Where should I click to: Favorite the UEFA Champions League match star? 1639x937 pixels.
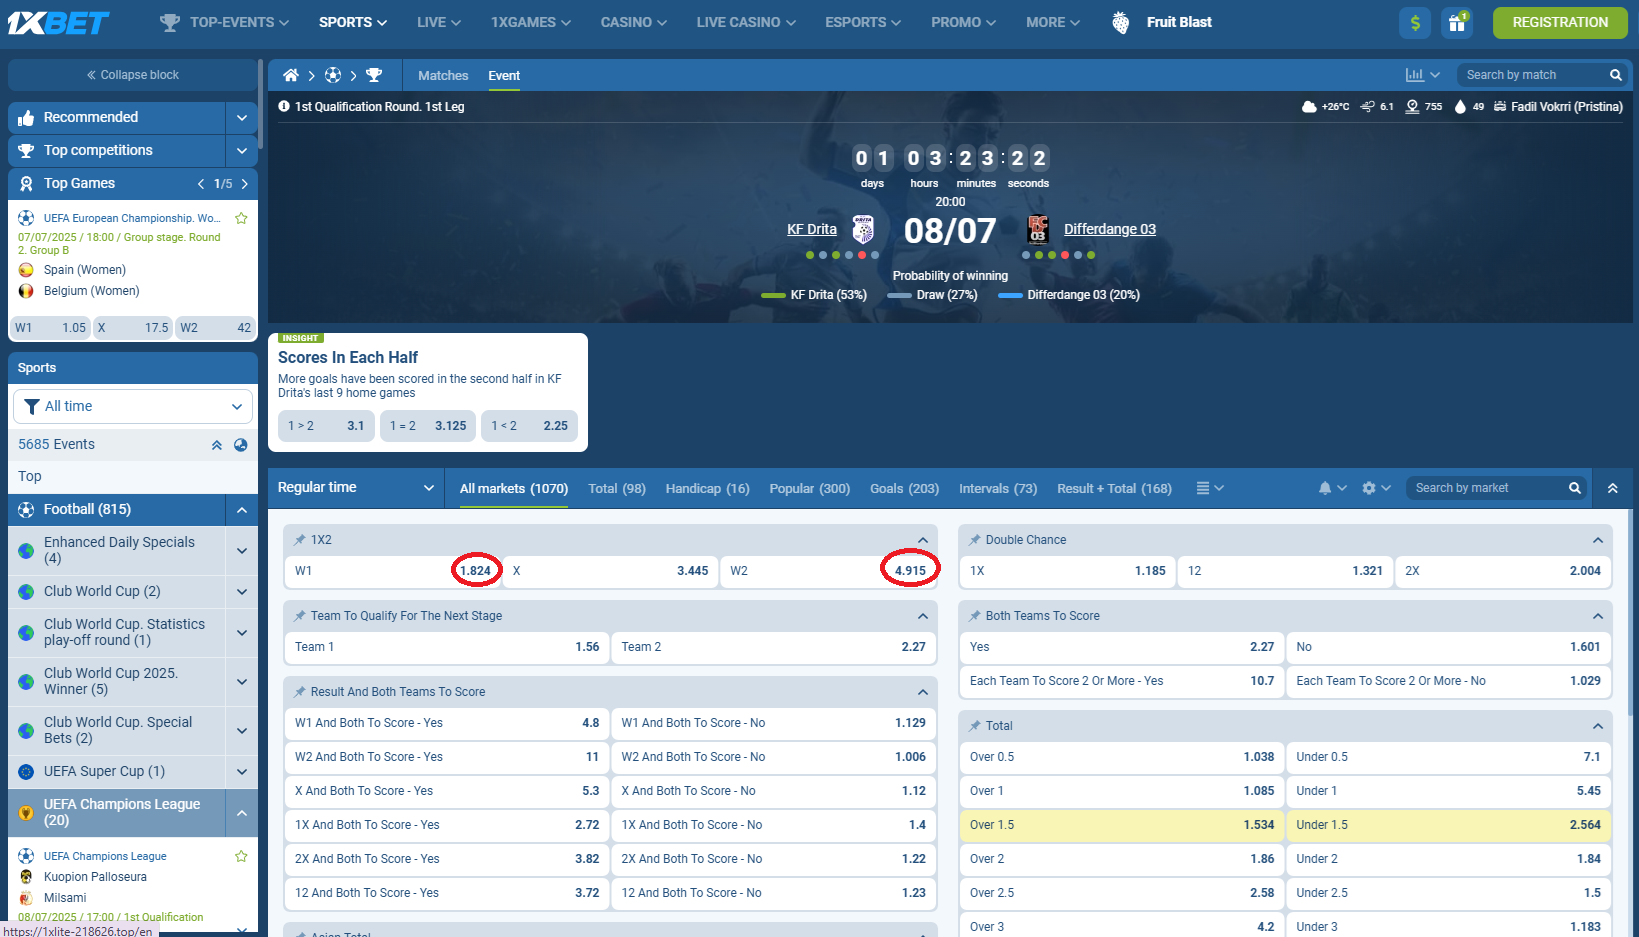pos(241,856)
